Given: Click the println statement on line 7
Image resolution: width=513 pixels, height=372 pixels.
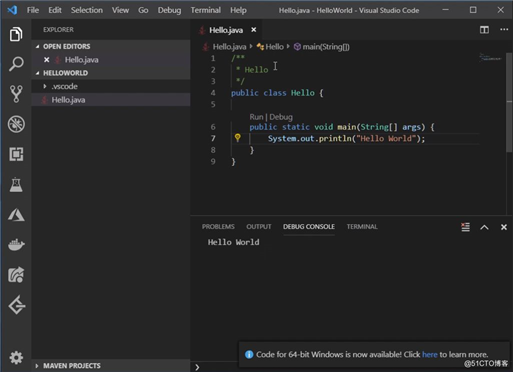Looking at the screenshot, I should (346, 138).
